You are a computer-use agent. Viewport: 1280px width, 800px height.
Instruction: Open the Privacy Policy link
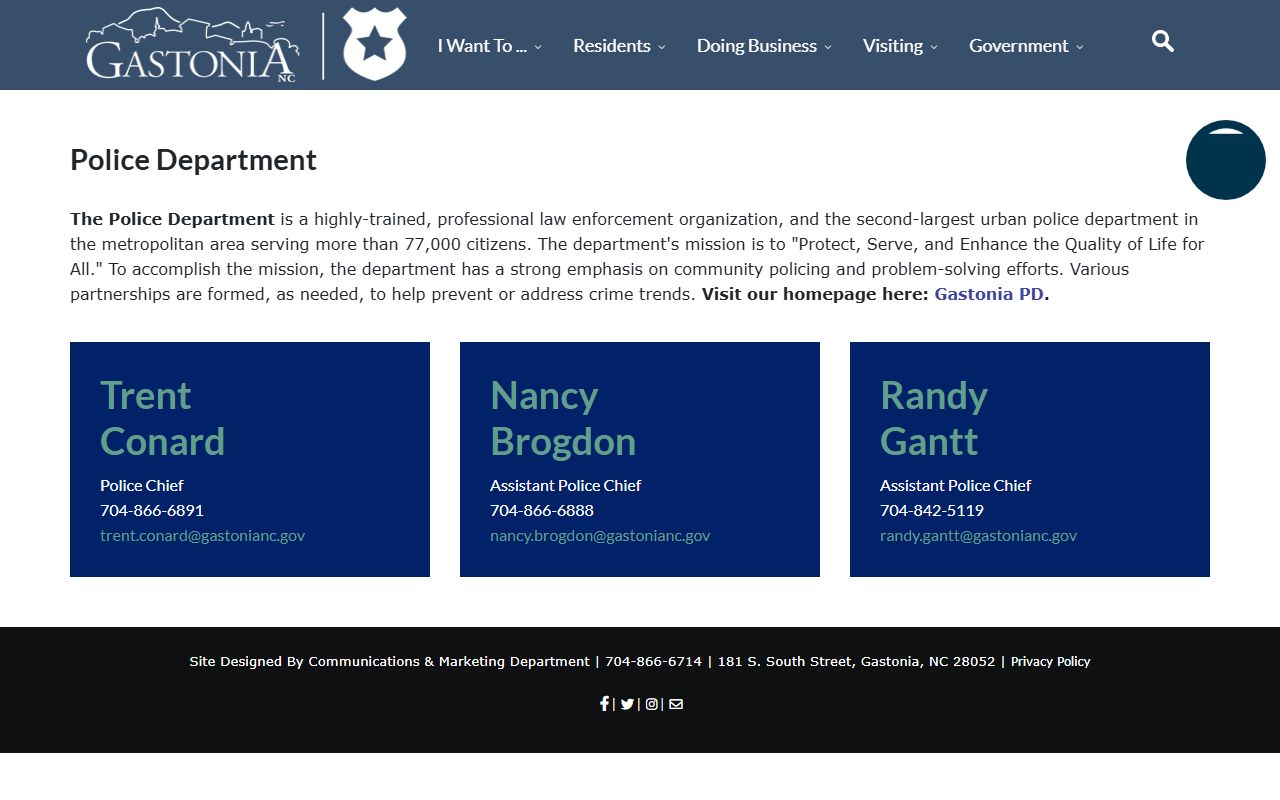1050,662
